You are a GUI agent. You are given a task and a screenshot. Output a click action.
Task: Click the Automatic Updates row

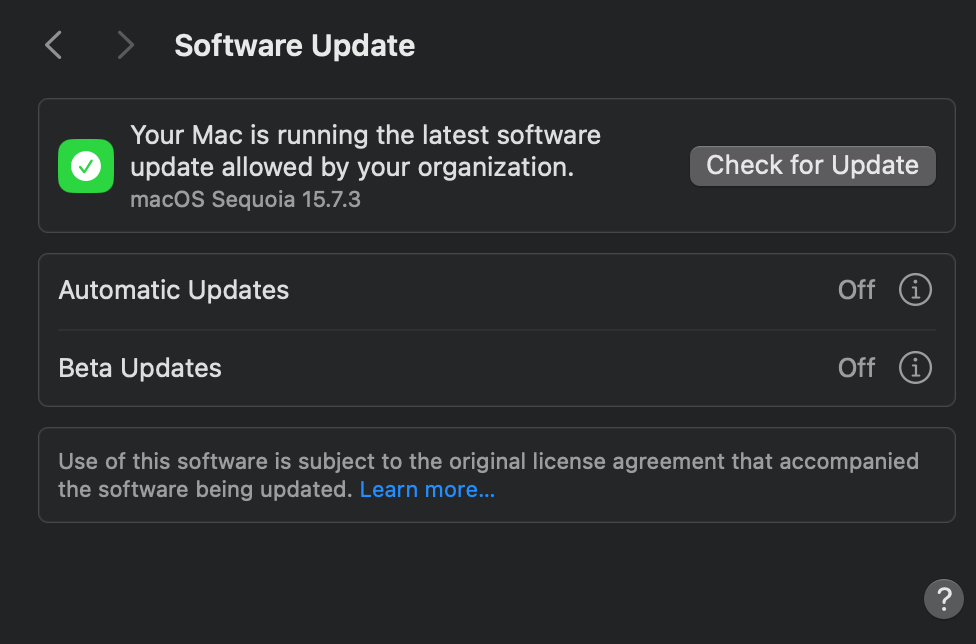(497, 289)
